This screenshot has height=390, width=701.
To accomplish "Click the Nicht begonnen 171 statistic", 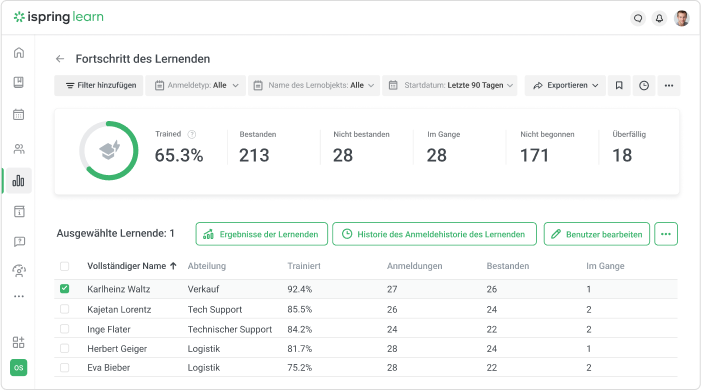I will click(x=547, y=148).
